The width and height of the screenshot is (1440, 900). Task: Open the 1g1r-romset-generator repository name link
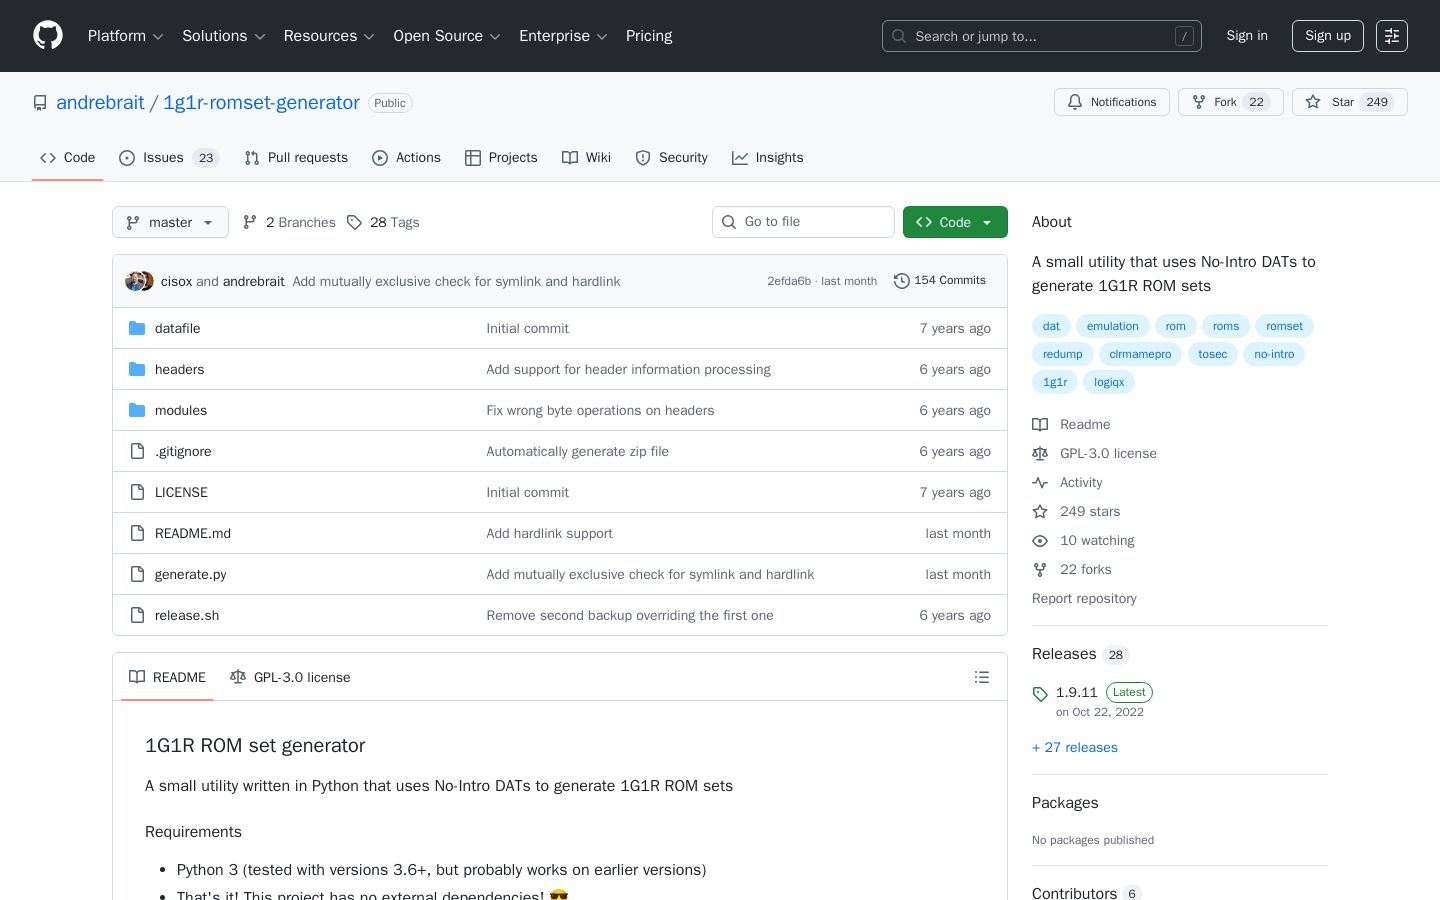[261, 102]
